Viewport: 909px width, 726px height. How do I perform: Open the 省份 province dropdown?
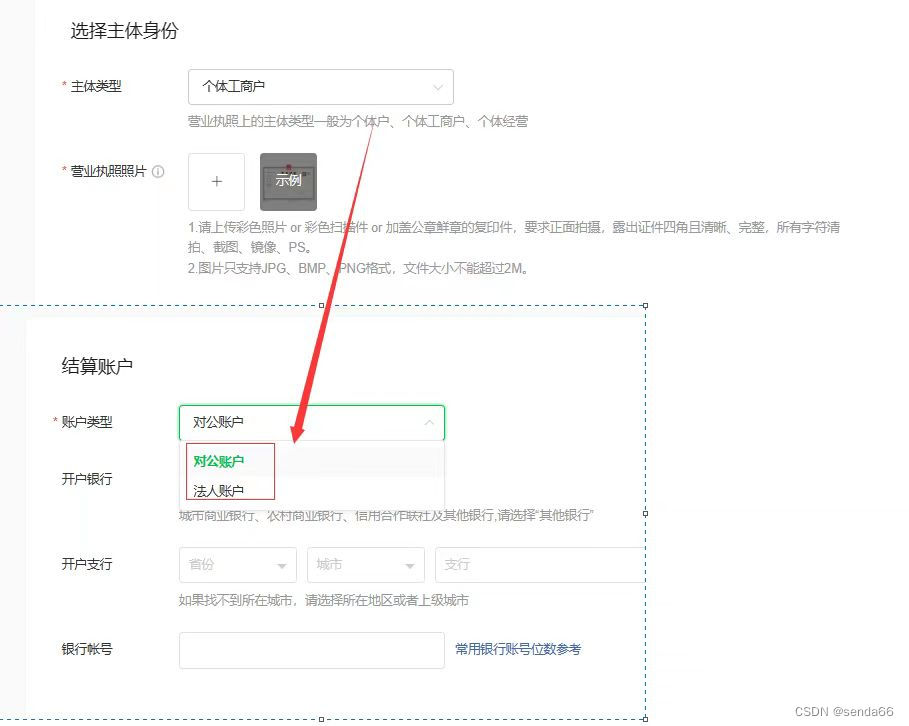tap(237, 565)
